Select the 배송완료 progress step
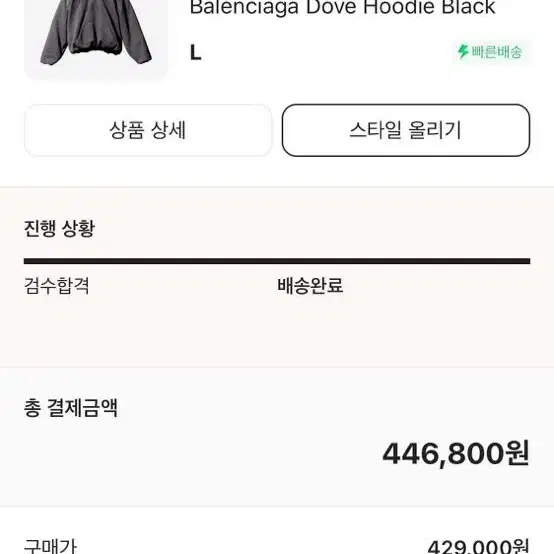The image size is (554, 554). point(310,285)
